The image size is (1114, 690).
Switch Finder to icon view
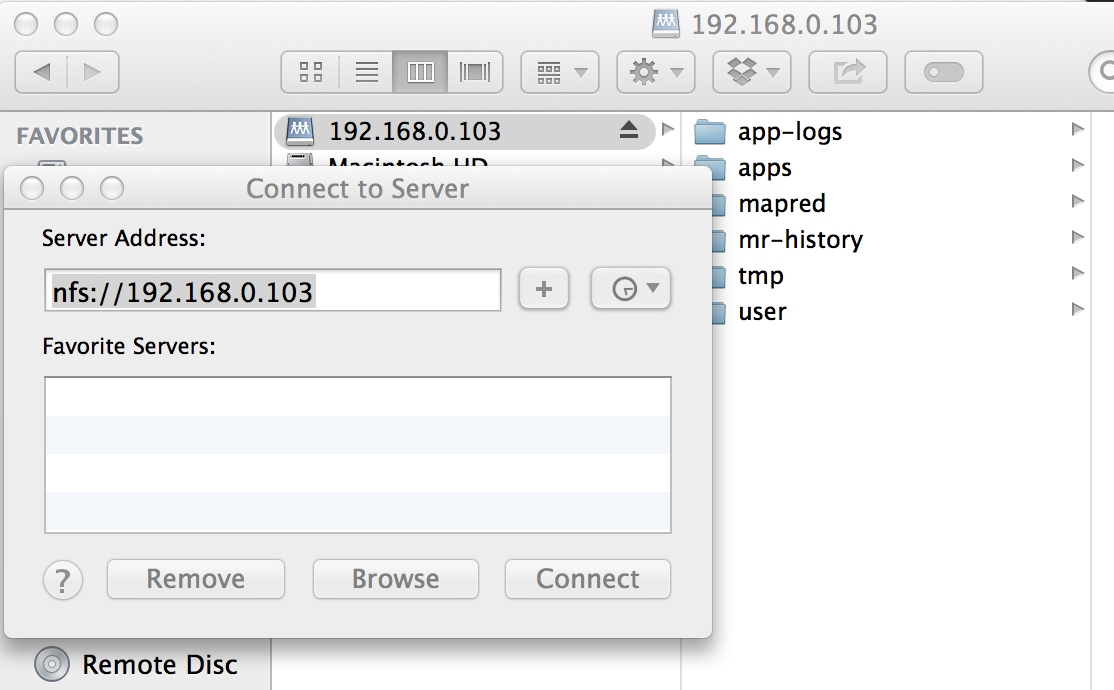coord(310,72)
